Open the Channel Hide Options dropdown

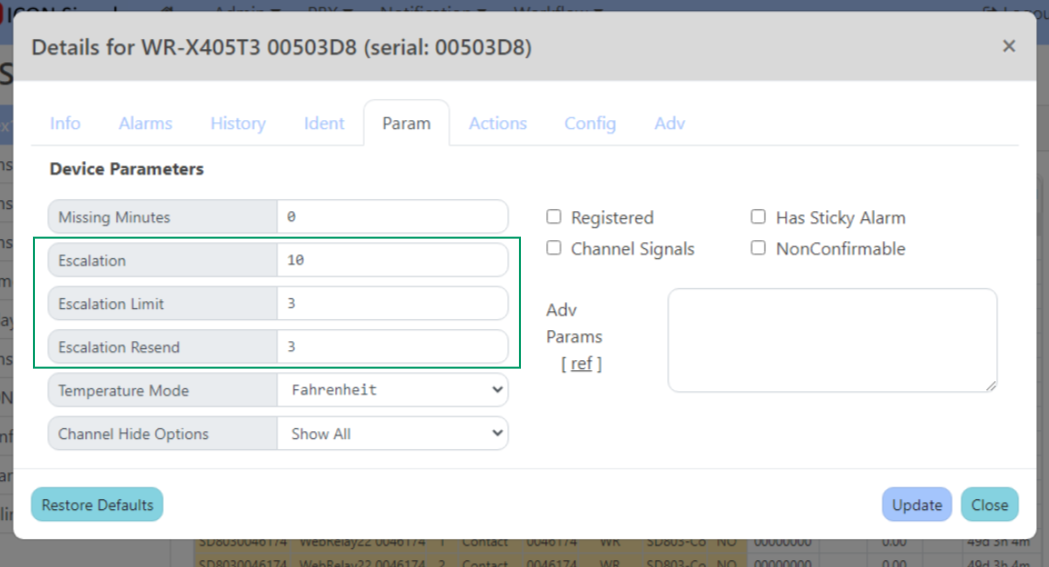(392, 434)
